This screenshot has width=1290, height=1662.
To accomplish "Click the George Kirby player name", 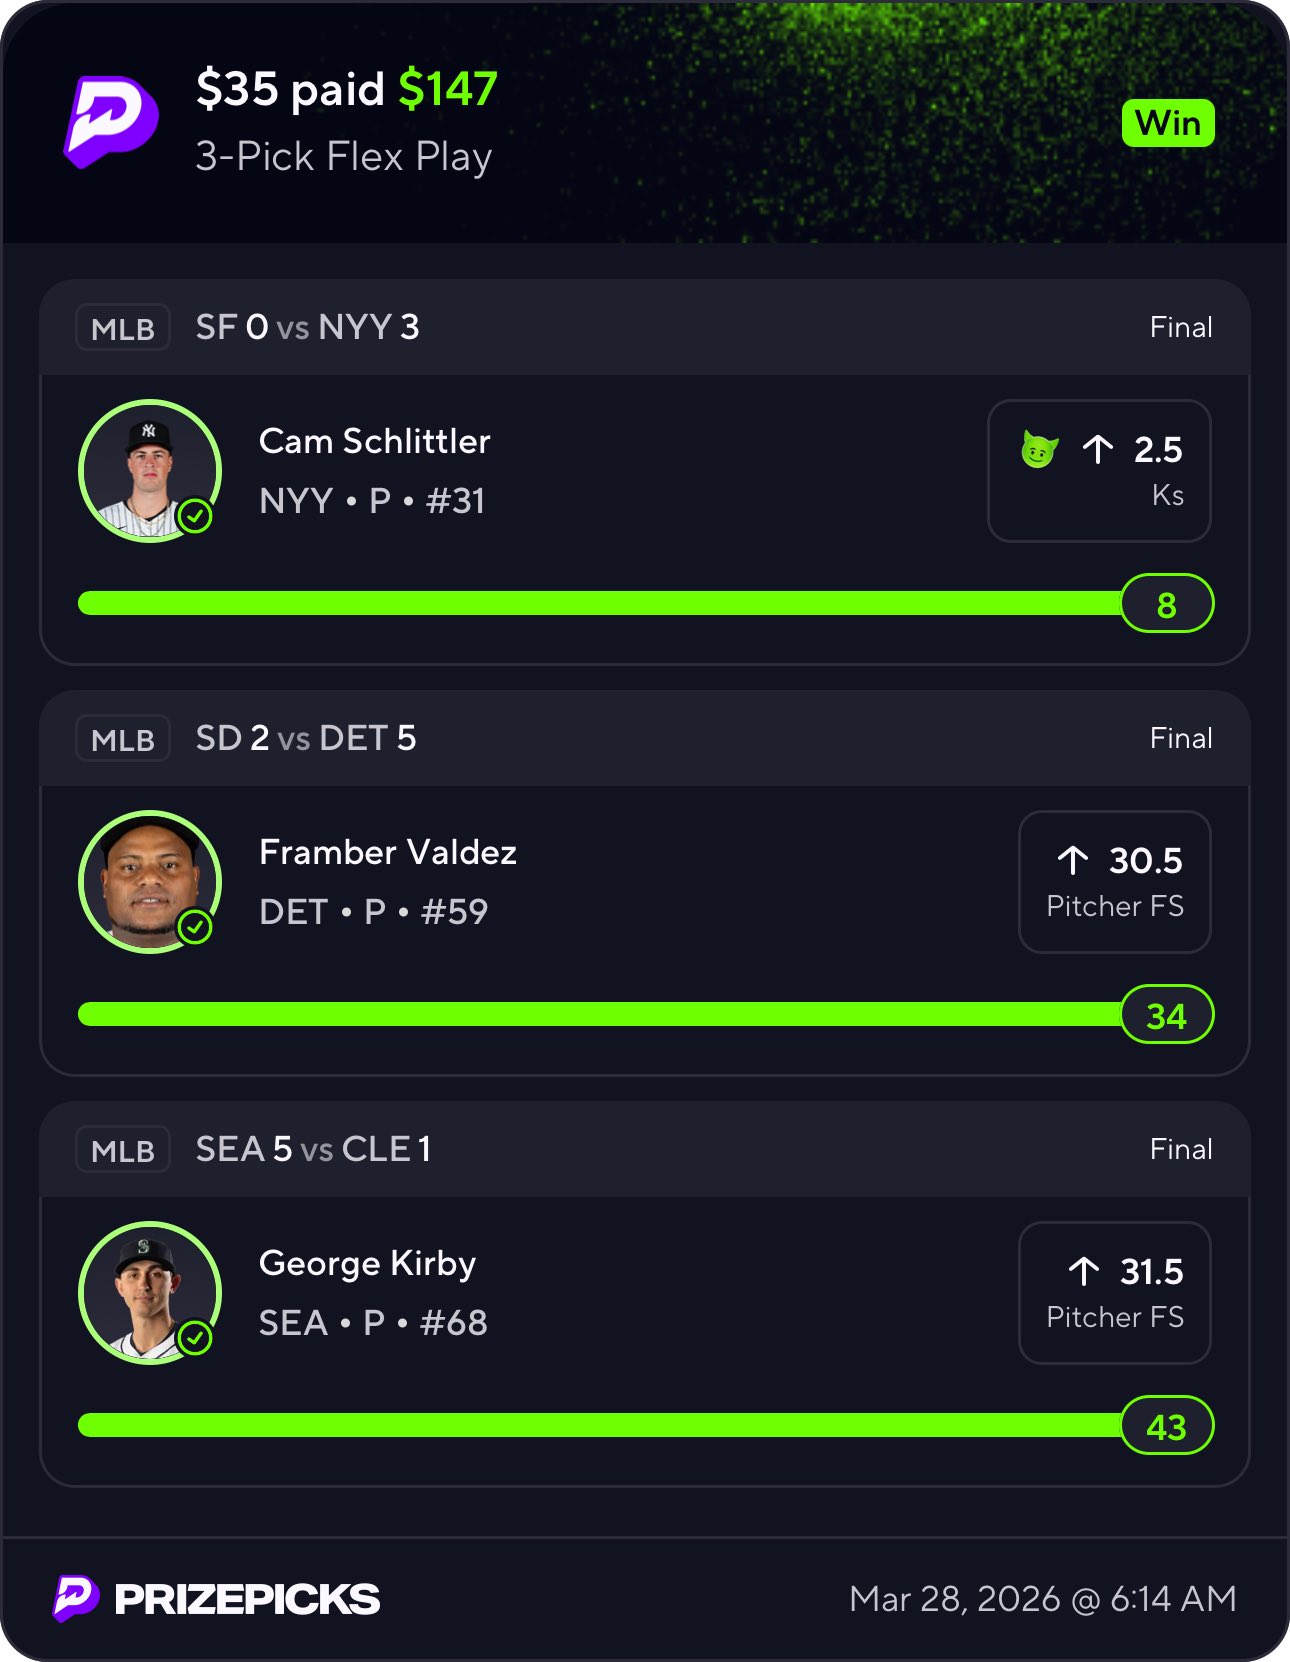I will [367, 1263].
